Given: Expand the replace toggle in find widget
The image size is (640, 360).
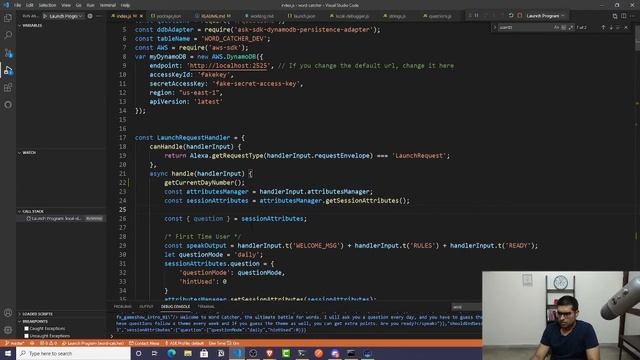Looking at the screenshot, I should point(495,27).
